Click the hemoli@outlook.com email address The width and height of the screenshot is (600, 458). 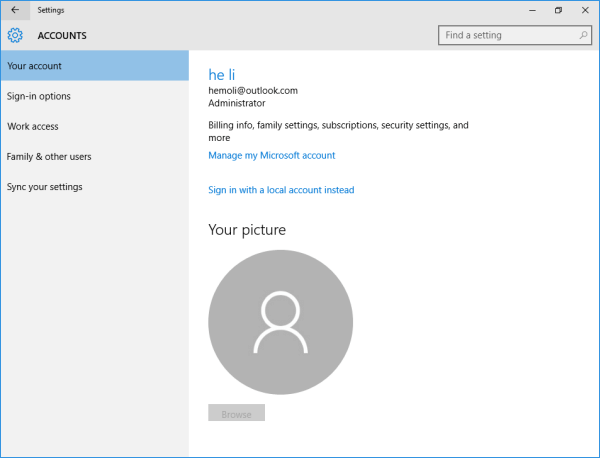[x=253, y=90]
